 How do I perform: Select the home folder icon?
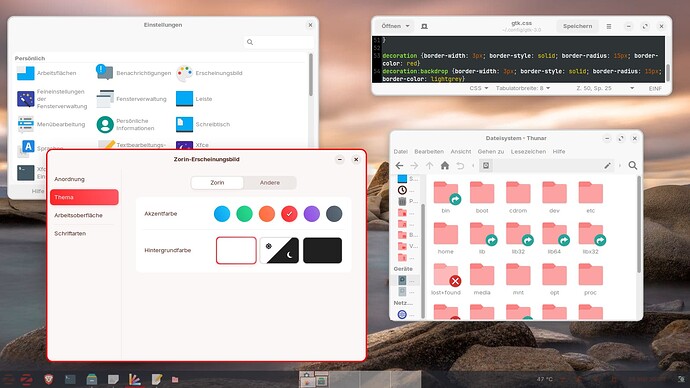pos(446,234)
